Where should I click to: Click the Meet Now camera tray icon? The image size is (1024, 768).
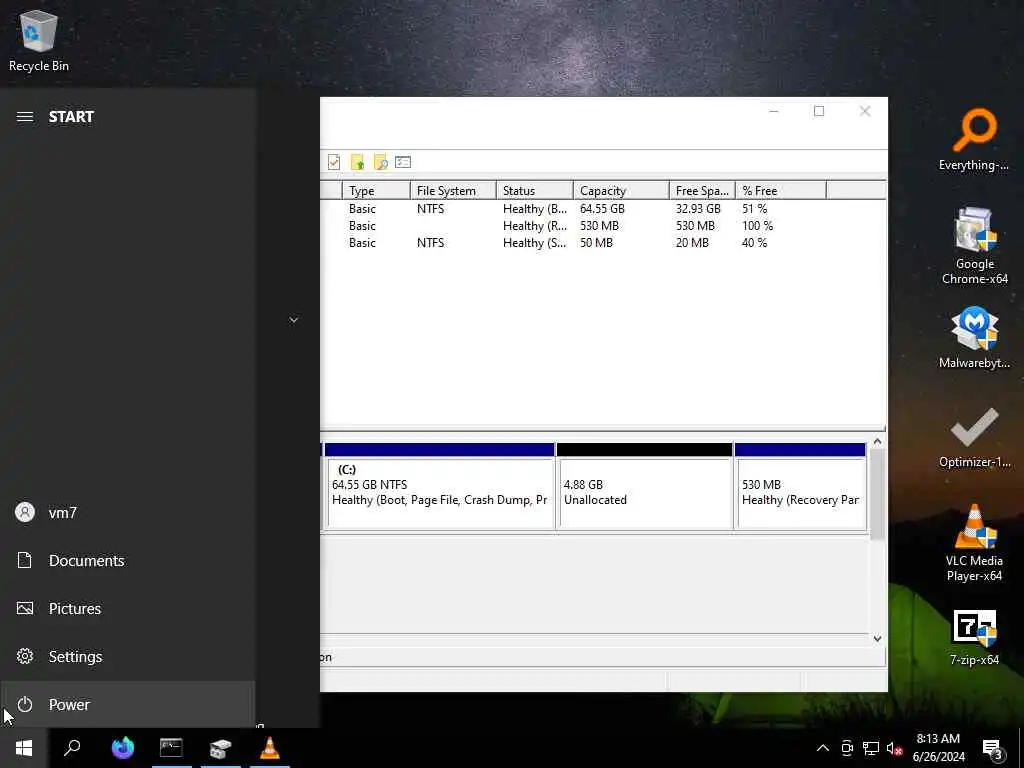[847, 748]
